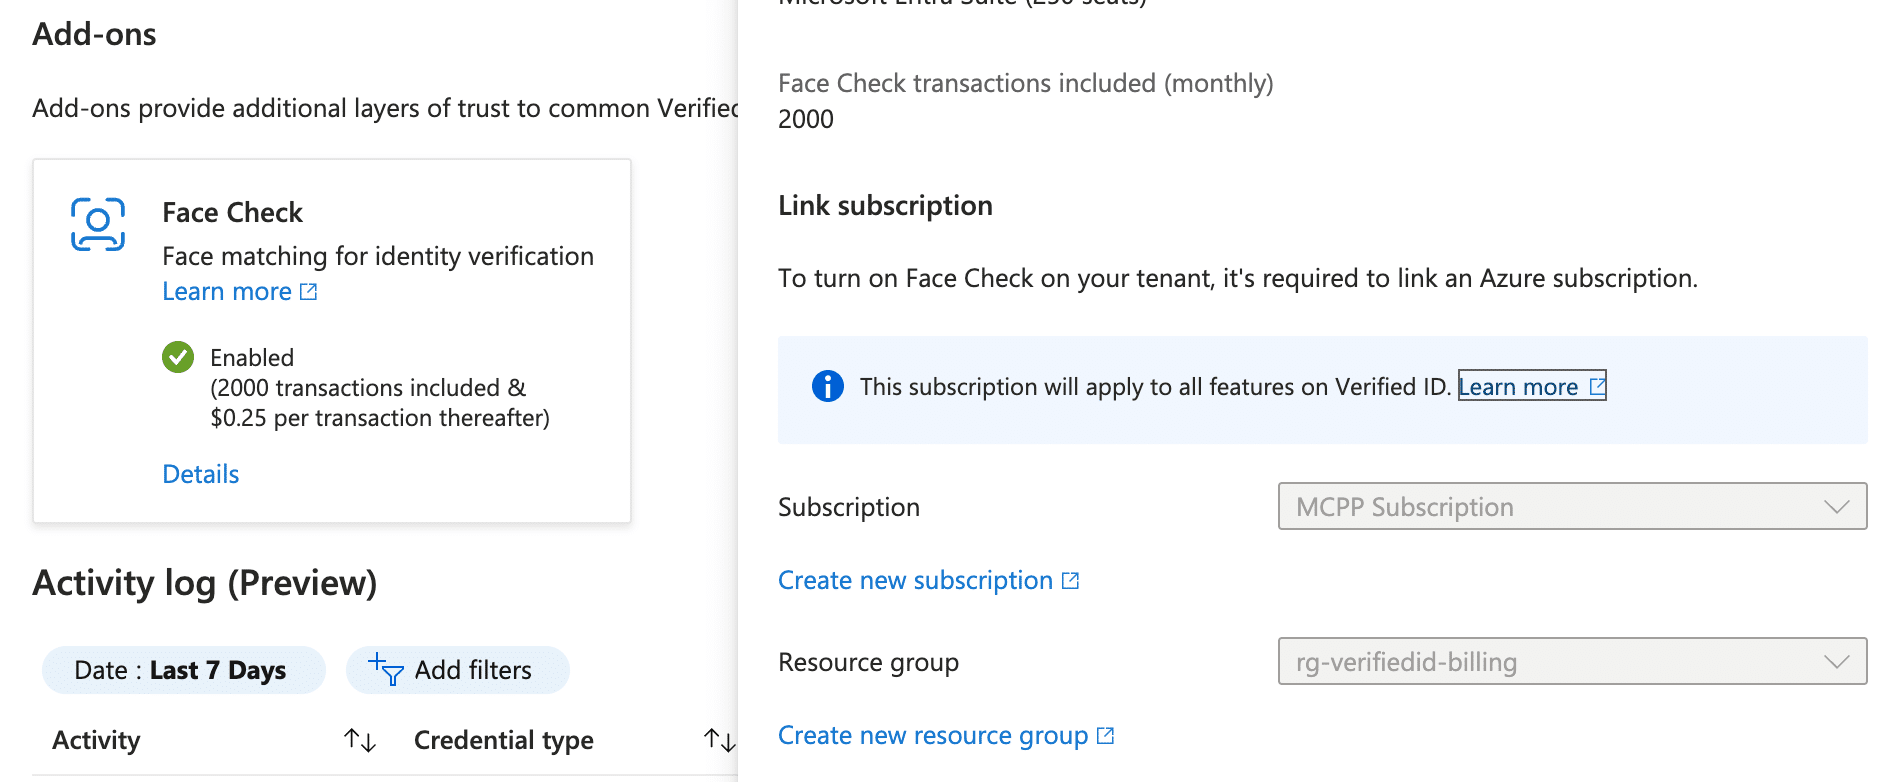
Task: Open Face Check Details link
Action: coord(201,474)
